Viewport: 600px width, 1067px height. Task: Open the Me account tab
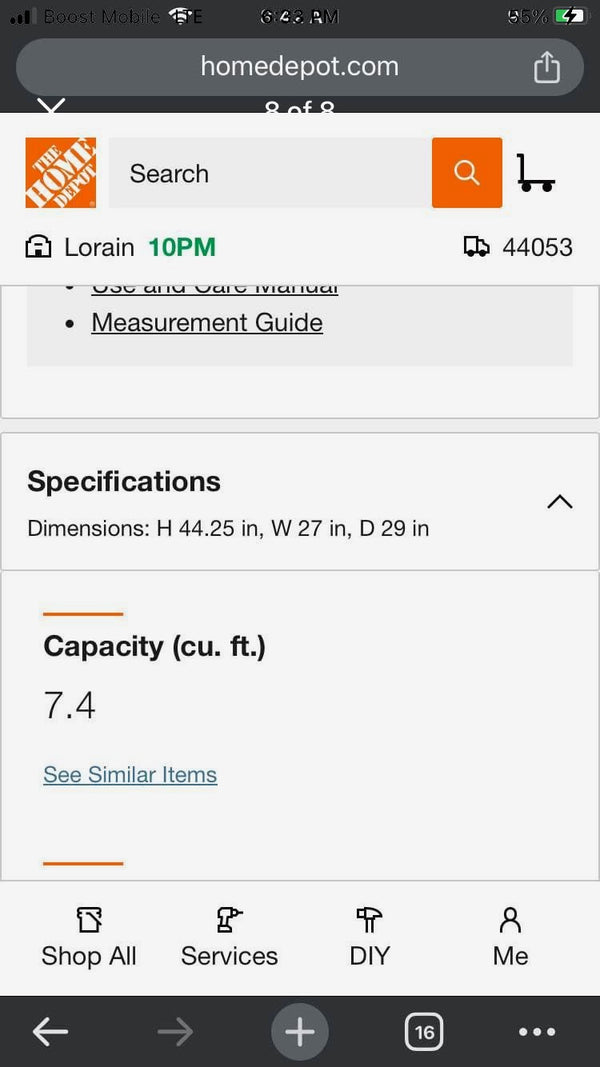(510, 937)
